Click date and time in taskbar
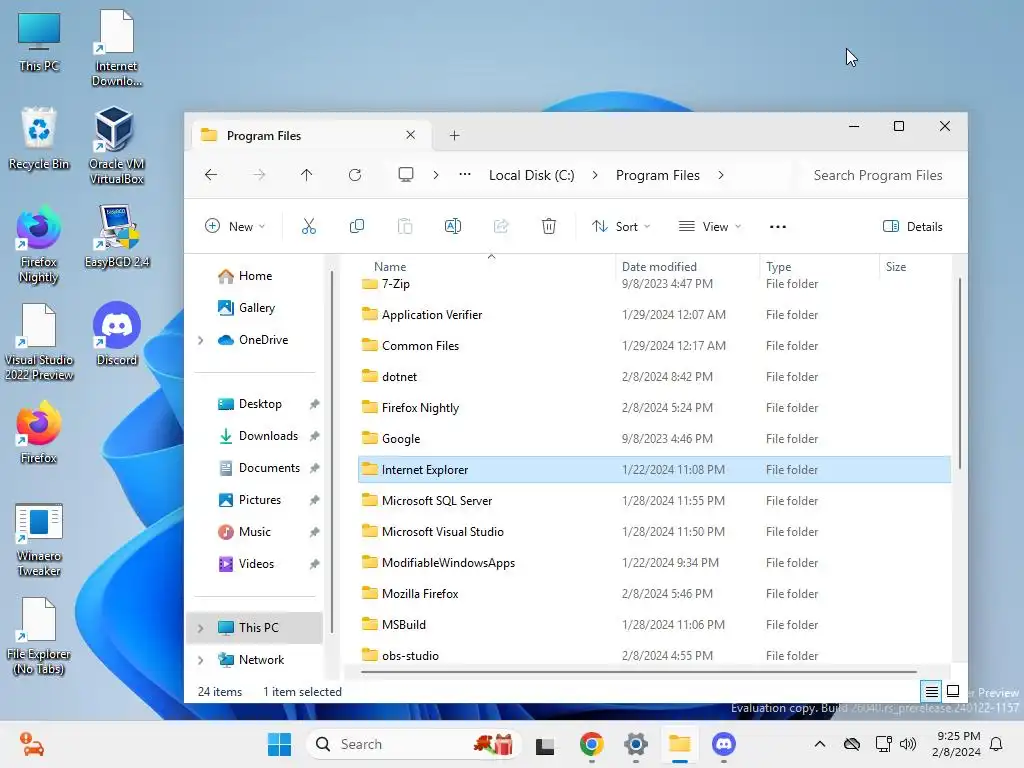The height and width of the screenshot is (768, 1024). coord(956,744)
